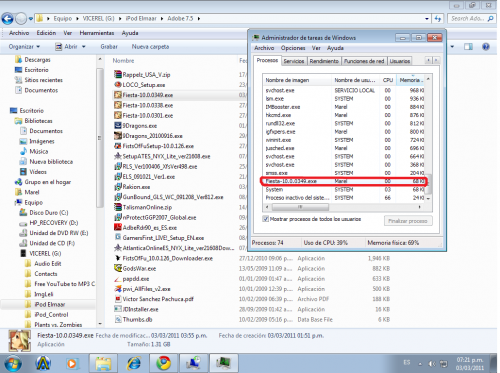Open the Opciones menu in Task Manager
This screenshot has height=373, width=500.
point(293,48)
